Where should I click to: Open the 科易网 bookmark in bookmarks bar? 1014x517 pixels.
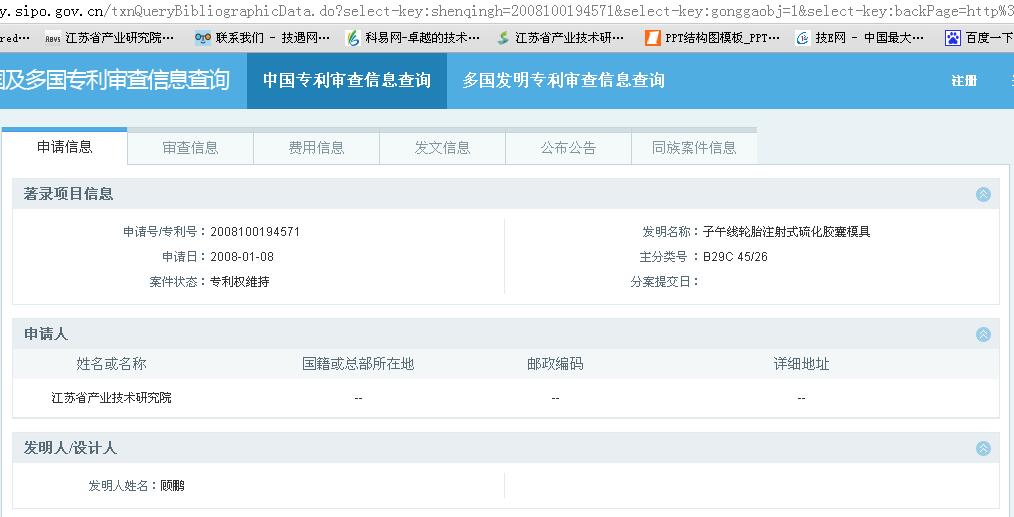pos(412,38)
